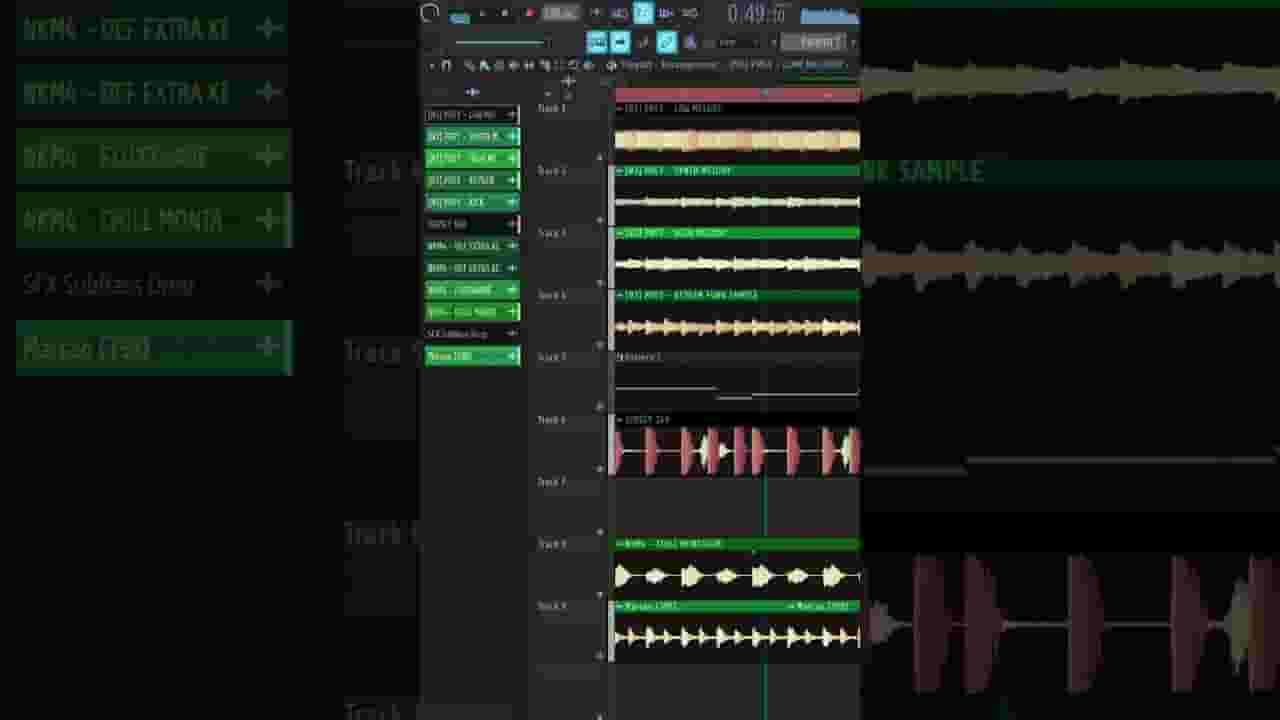The image size is (1280, 720).
Task: Select the Draw pencil tool in playlist toolbar
Action: point(469,65)
